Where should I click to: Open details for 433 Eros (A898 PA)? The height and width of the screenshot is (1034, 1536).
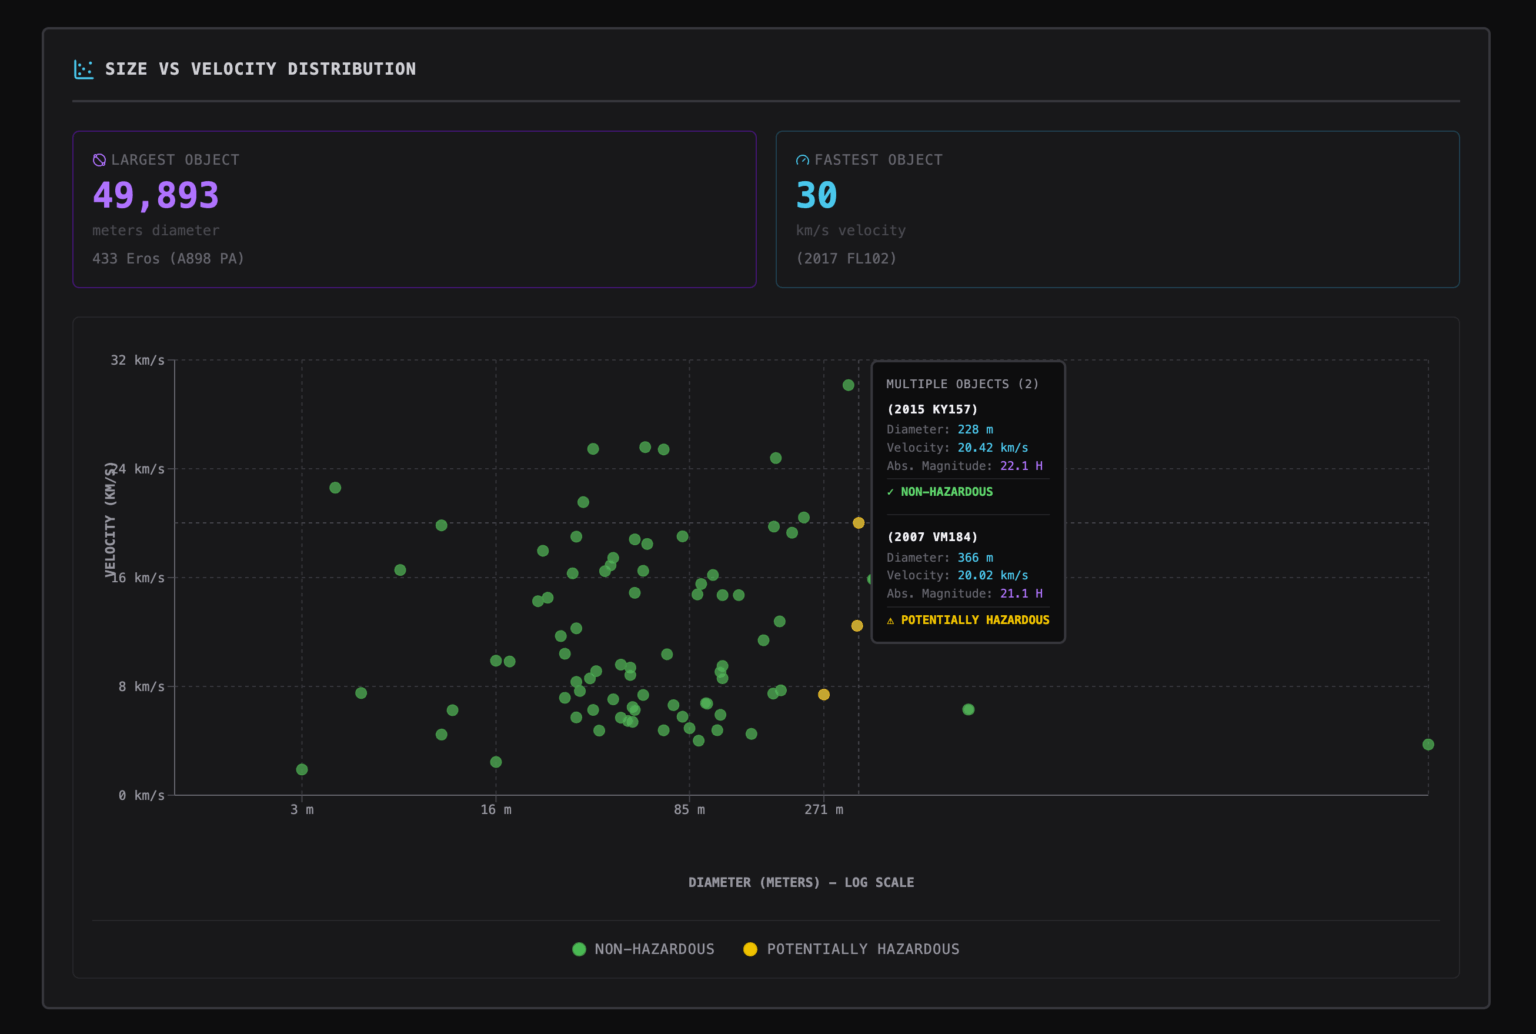168,258
